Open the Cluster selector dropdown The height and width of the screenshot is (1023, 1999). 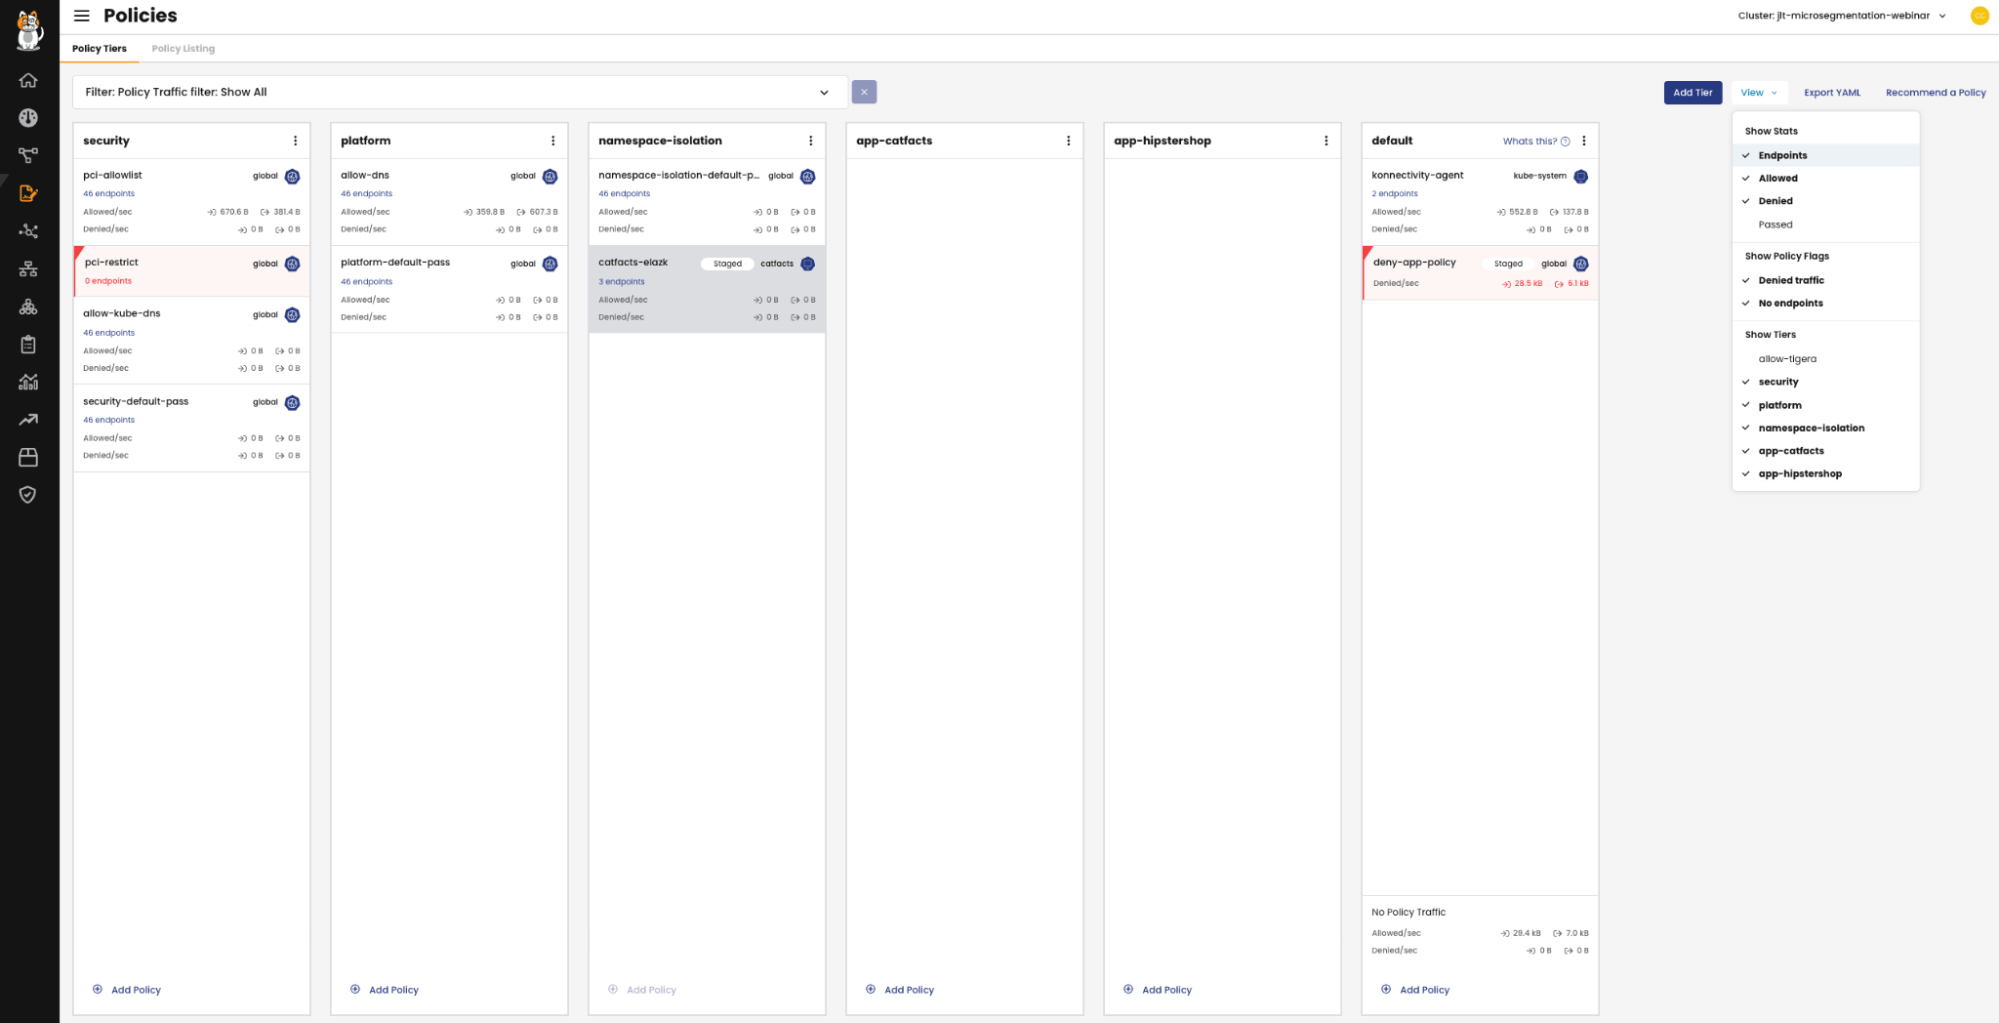1841,16
